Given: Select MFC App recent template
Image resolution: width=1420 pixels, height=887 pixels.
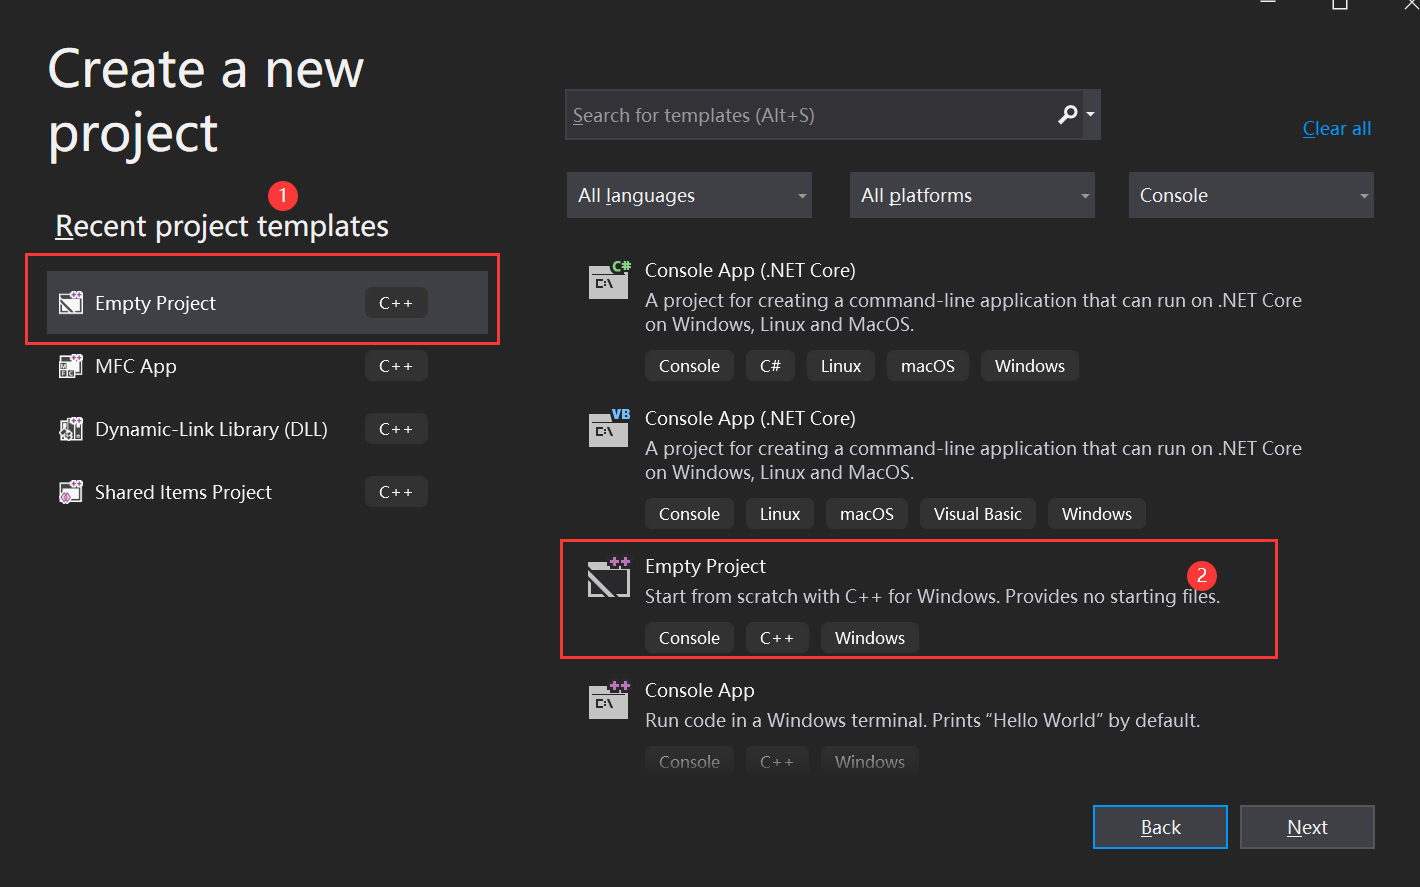Looking at the screenshot, I should pos(267,366).
